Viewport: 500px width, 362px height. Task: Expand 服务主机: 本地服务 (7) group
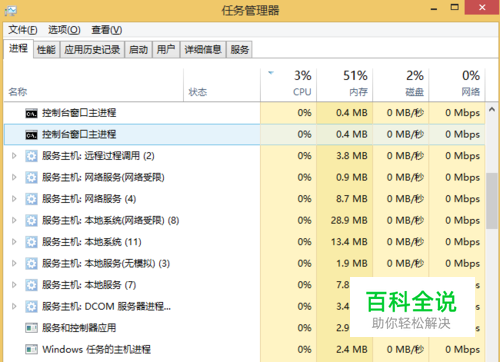point(14,285)
